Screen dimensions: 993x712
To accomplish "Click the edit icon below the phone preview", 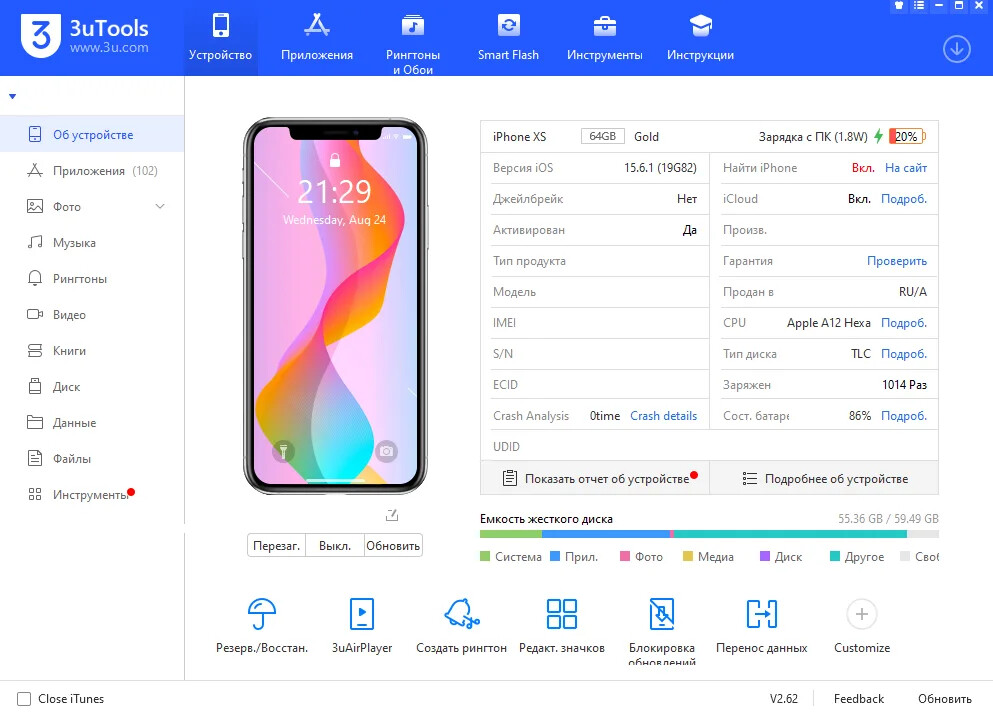I will pos(391,516).
